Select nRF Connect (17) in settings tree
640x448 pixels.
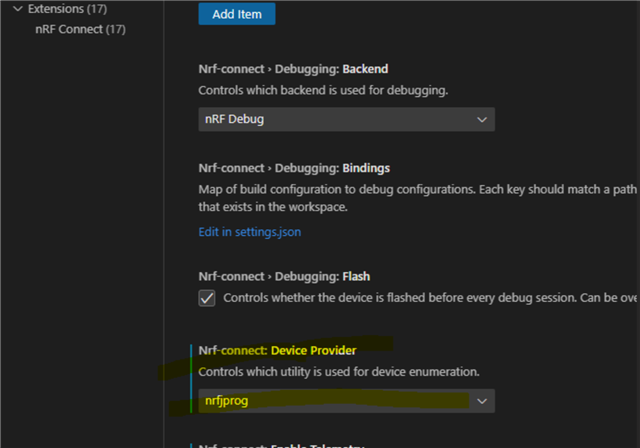tap(80, 29)
